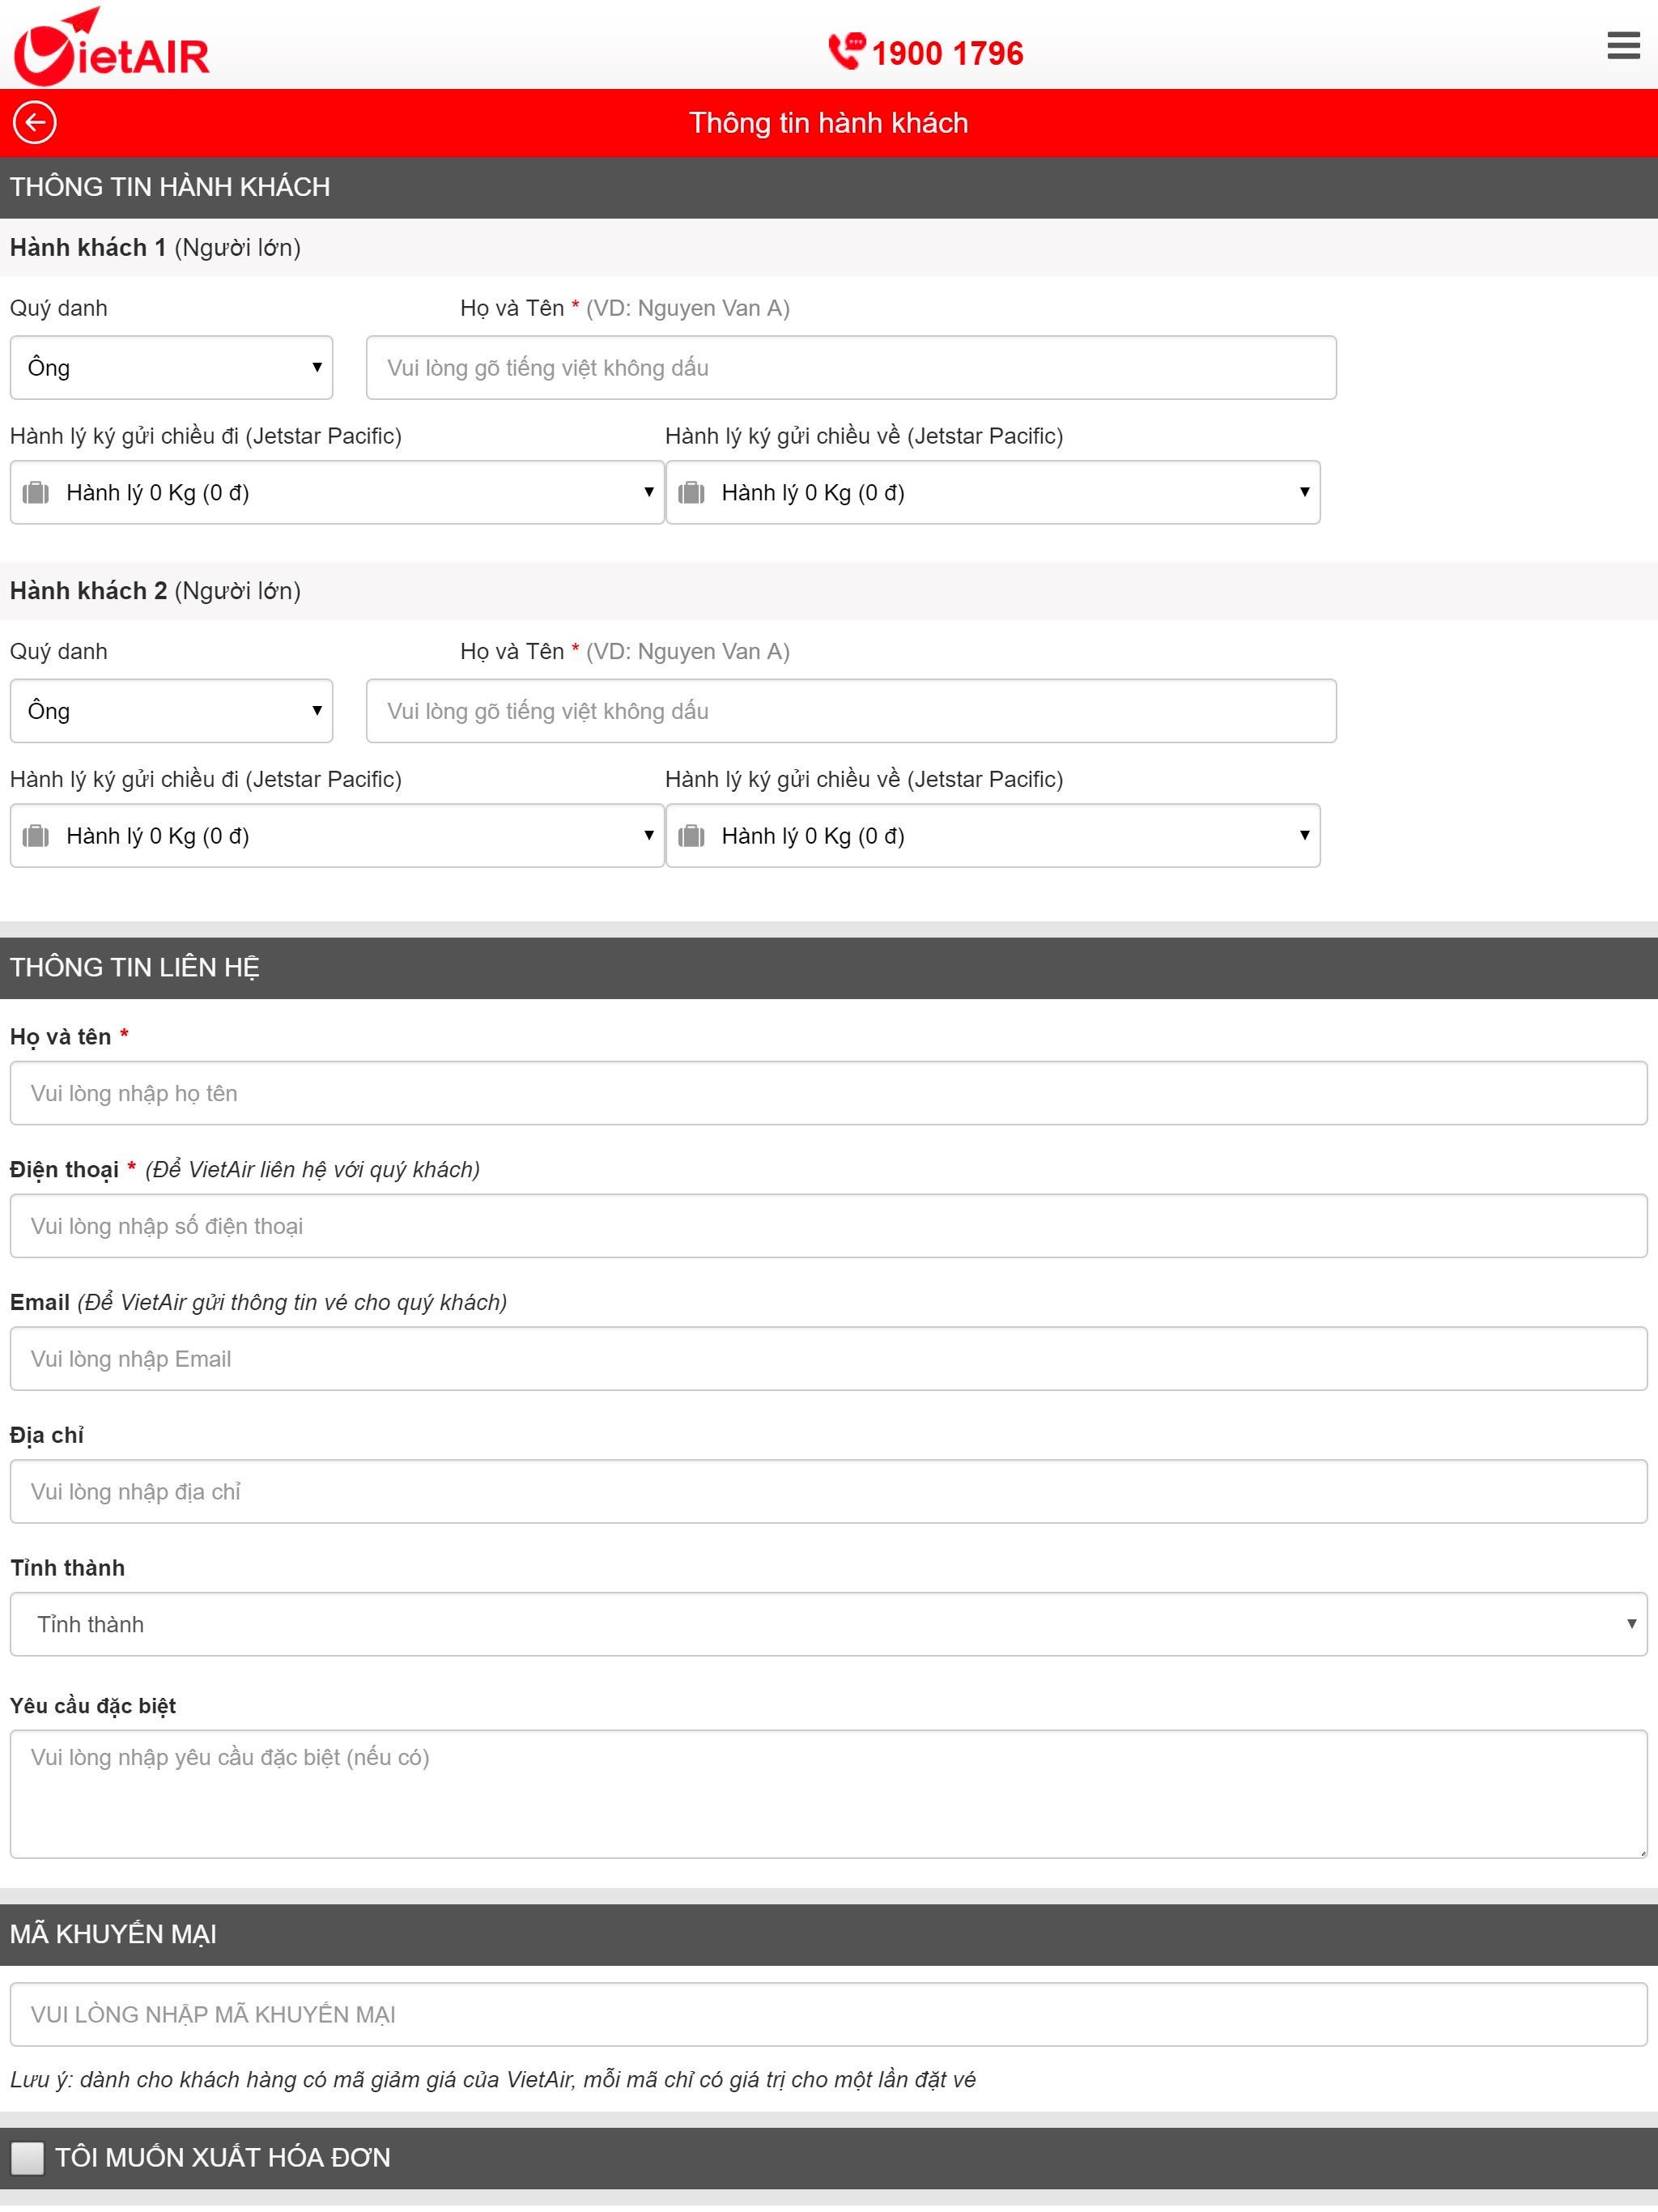Click the promo code input field
This screenshot has height=2212, width=1658.
828,2014
